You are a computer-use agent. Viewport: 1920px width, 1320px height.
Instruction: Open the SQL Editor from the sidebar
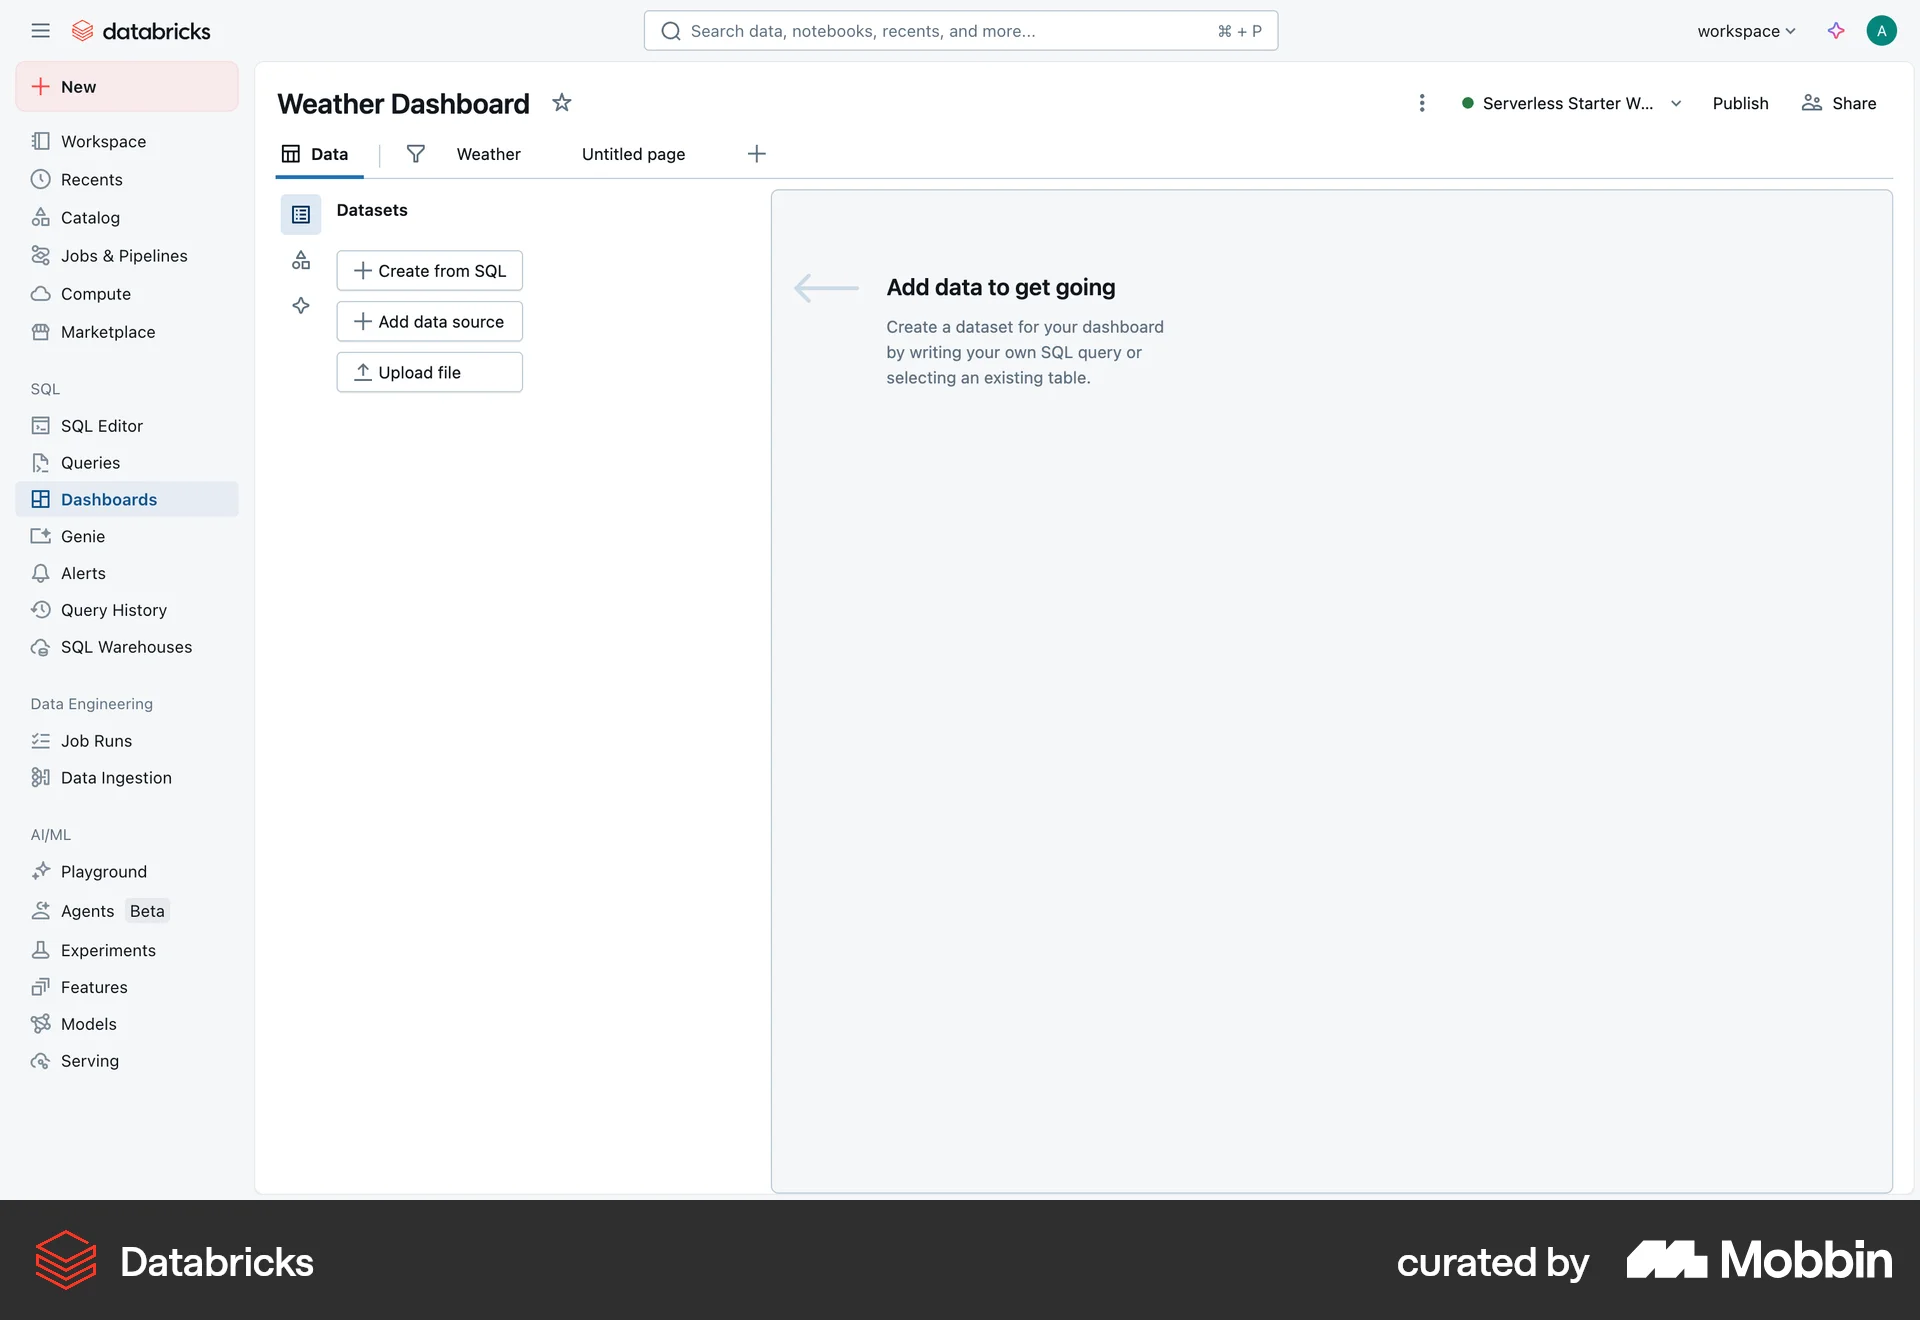click(100, 425)
